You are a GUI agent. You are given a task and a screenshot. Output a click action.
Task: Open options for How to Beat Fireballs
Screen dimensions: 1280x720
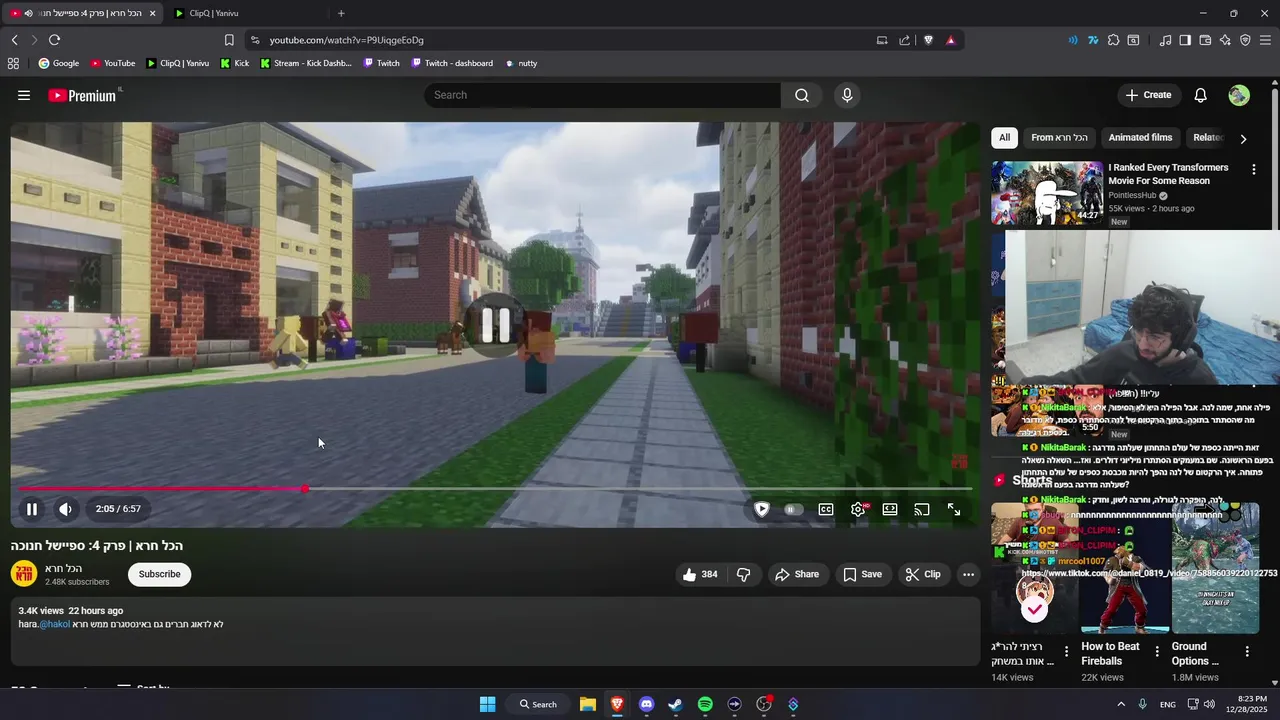(1157, 651)
